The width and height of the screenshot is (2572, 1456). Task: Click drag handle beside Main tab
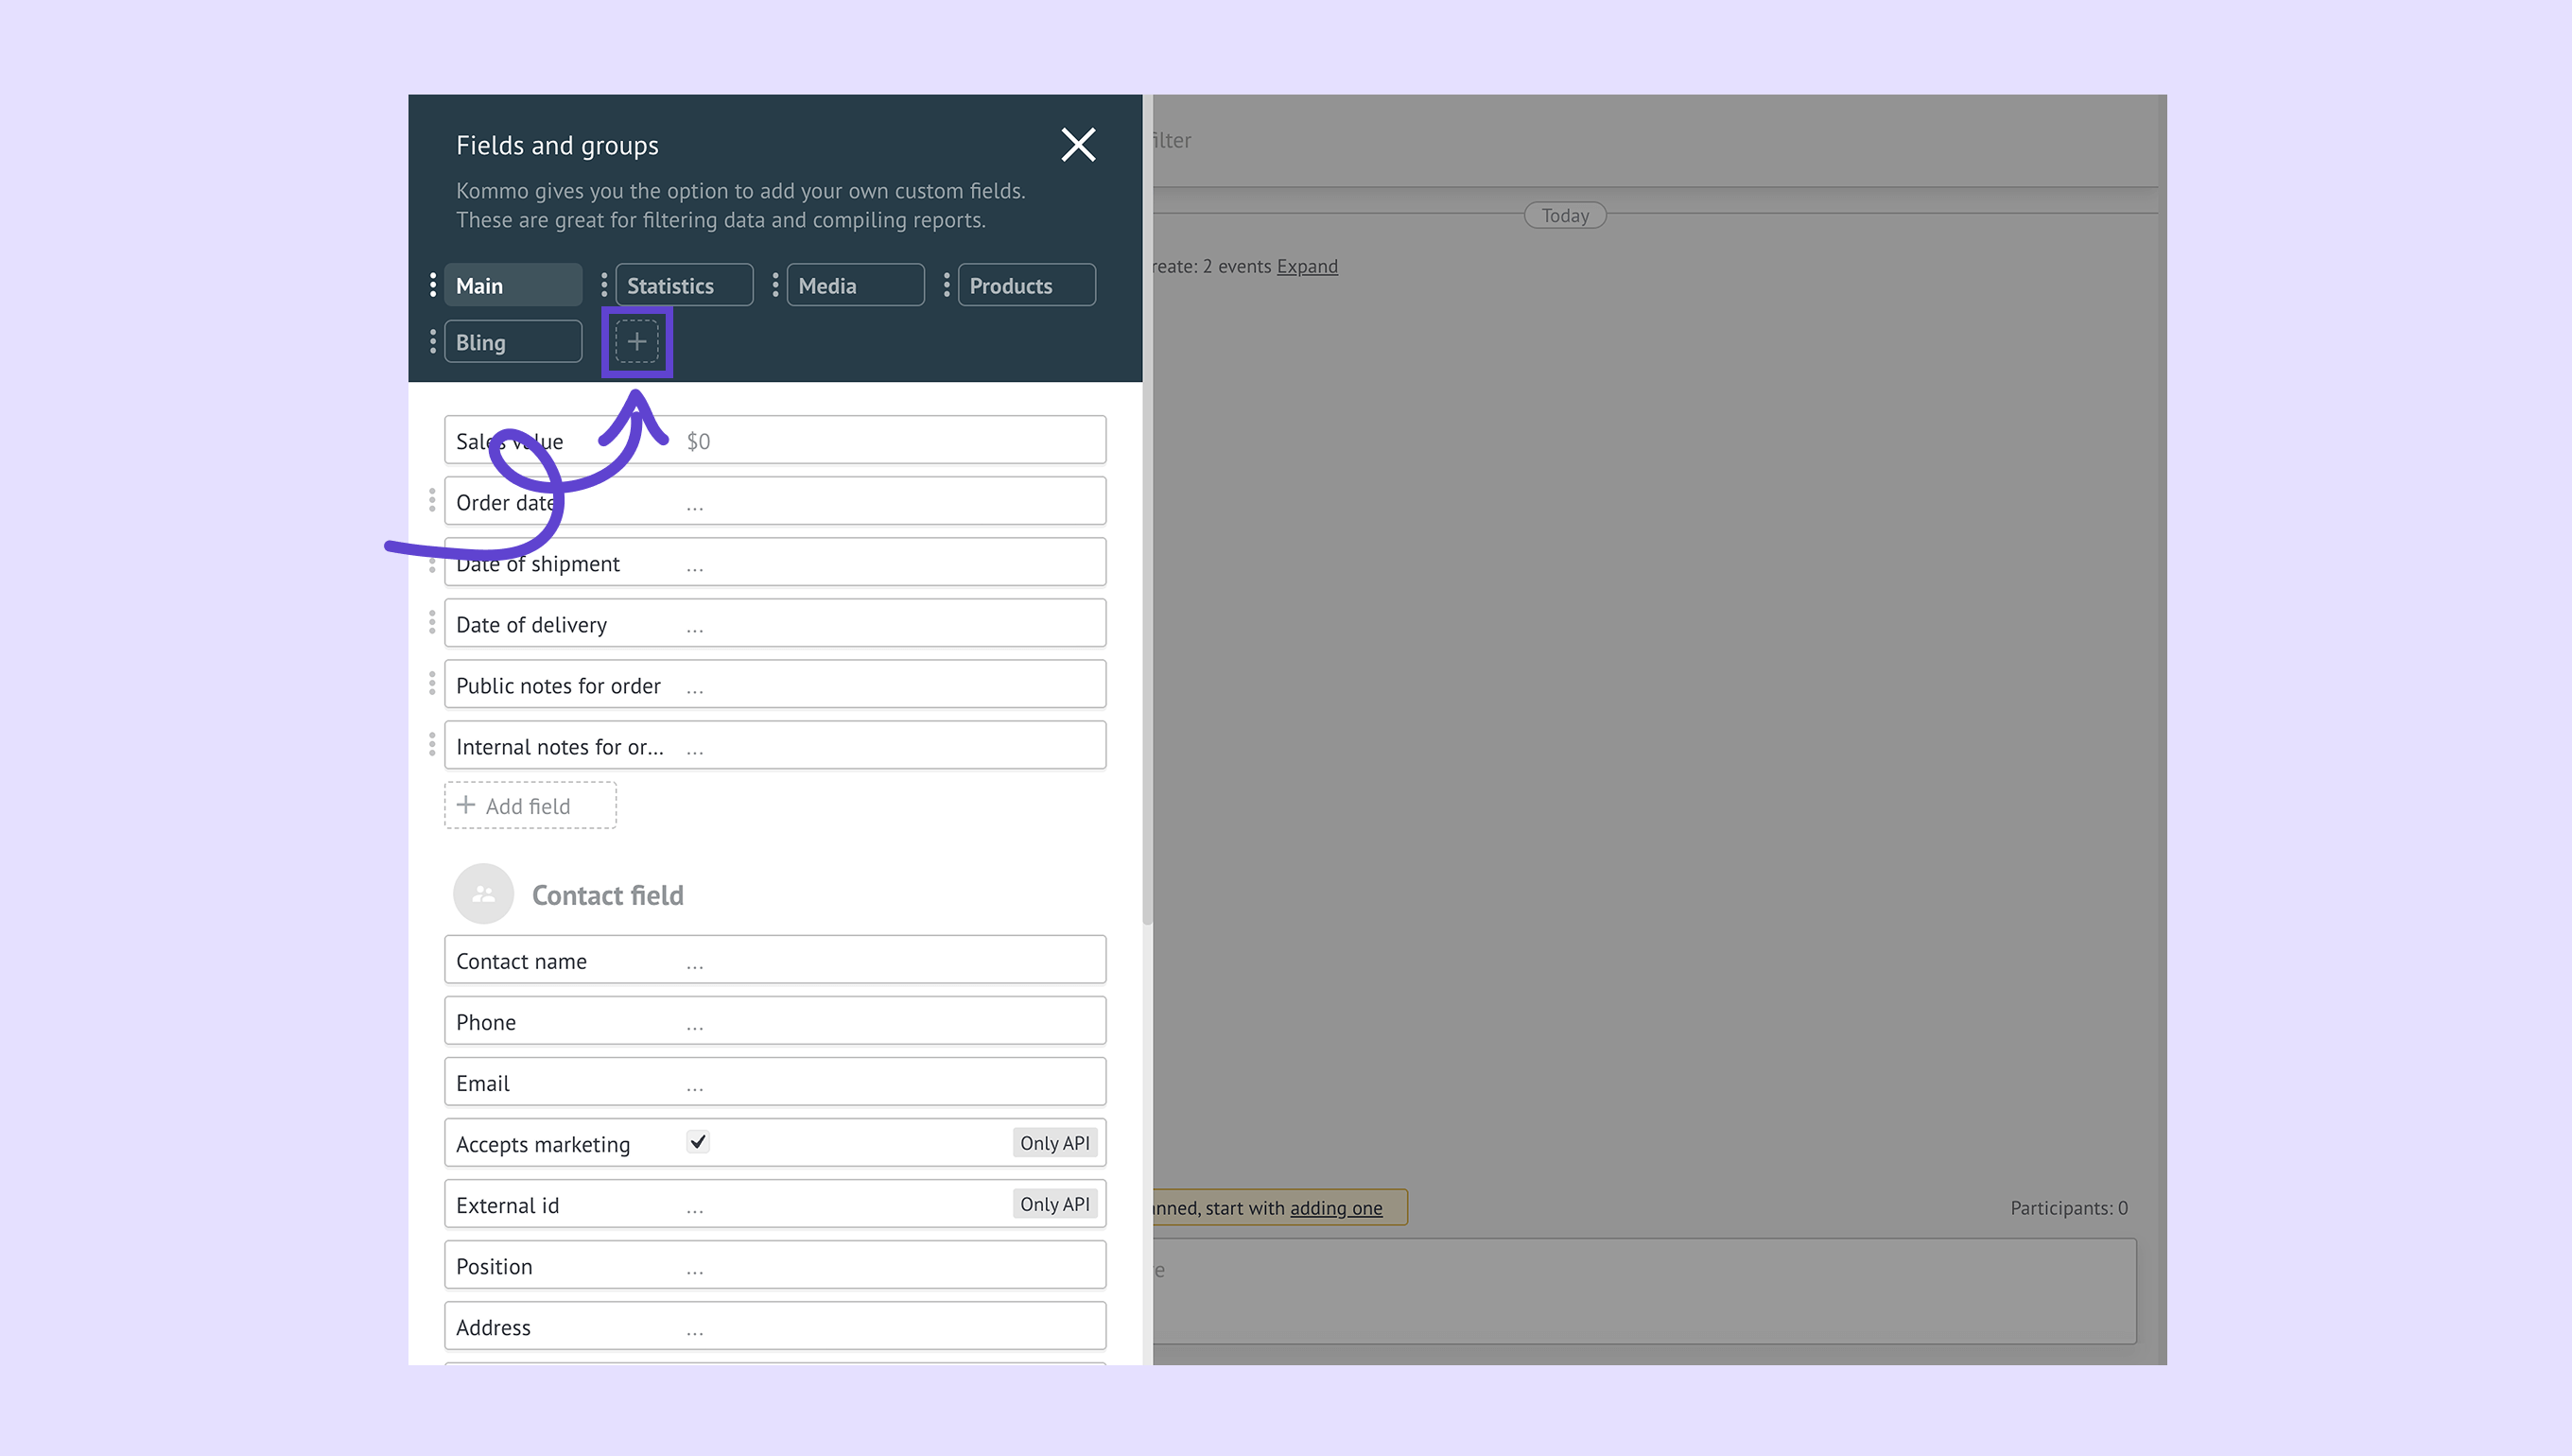coord(432,285)
